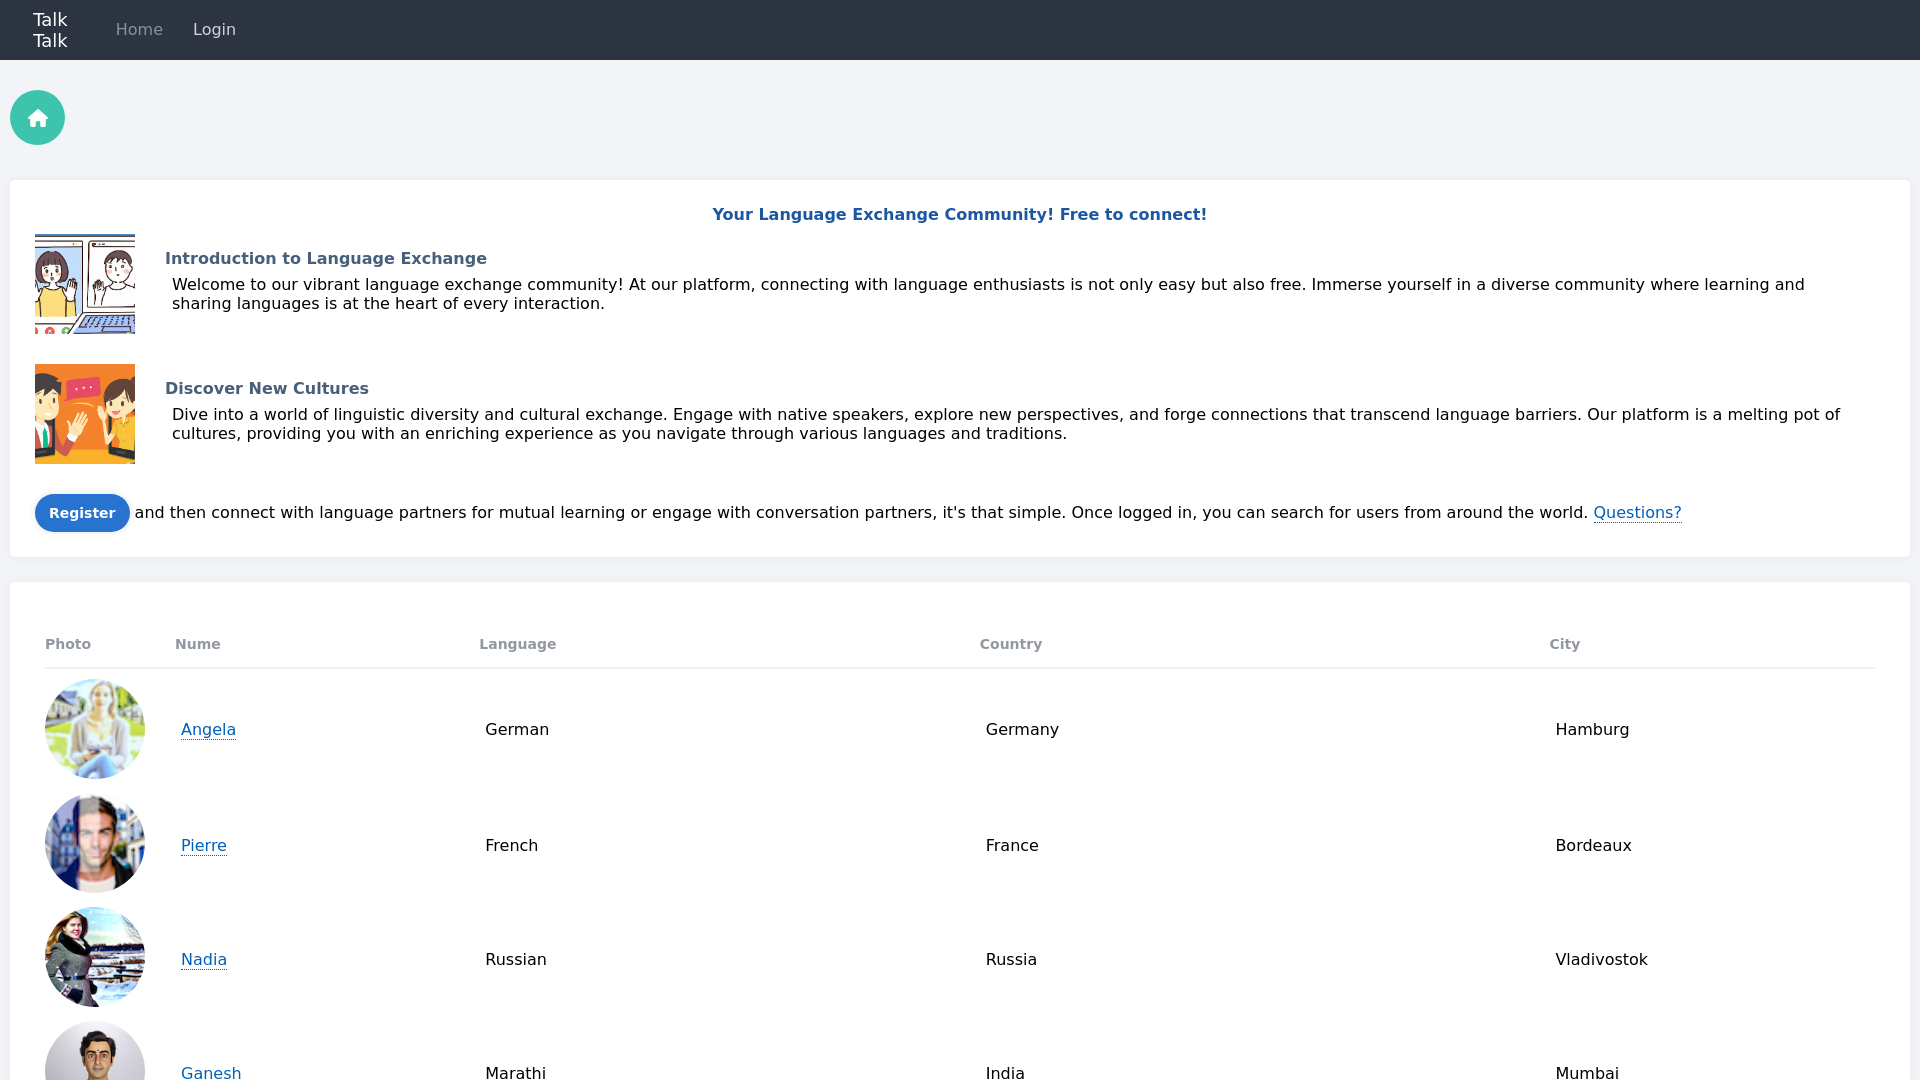Click the Discover New Cultures heading
The height and width of the screenshot is (1080, 1920).
pos(267,389)
